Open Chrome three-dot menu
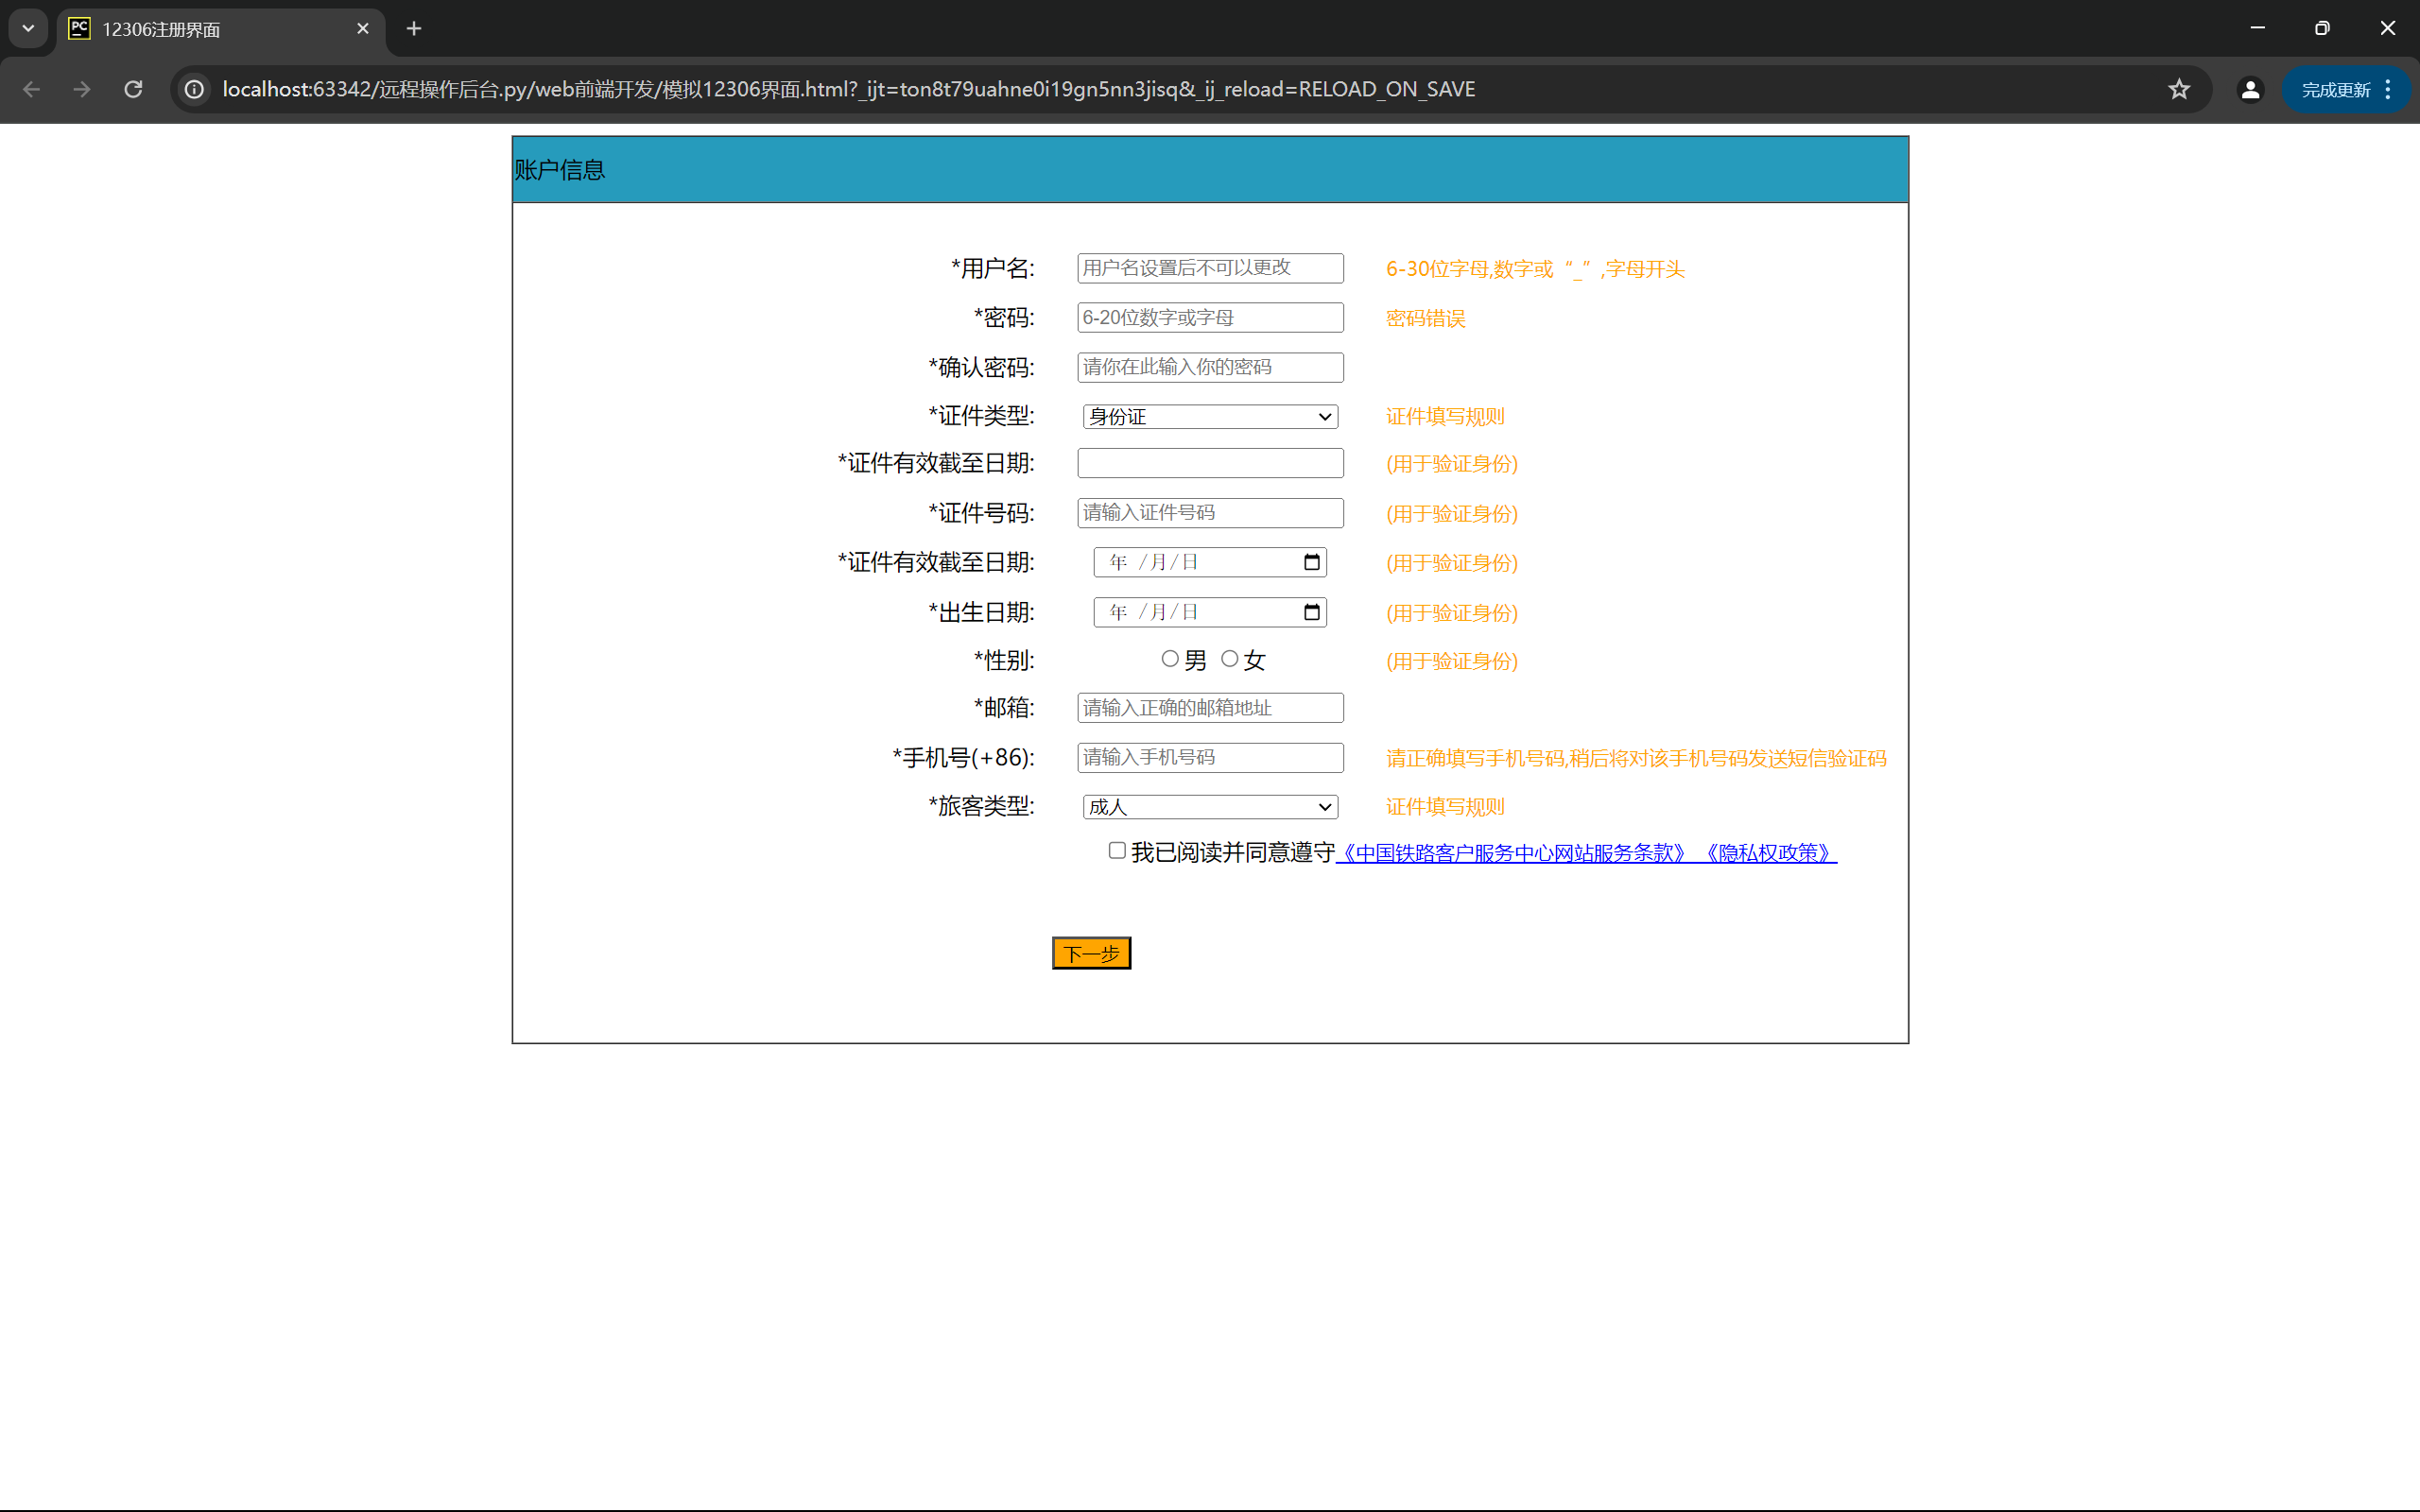2420x1512 pixels. [2388, 89]
